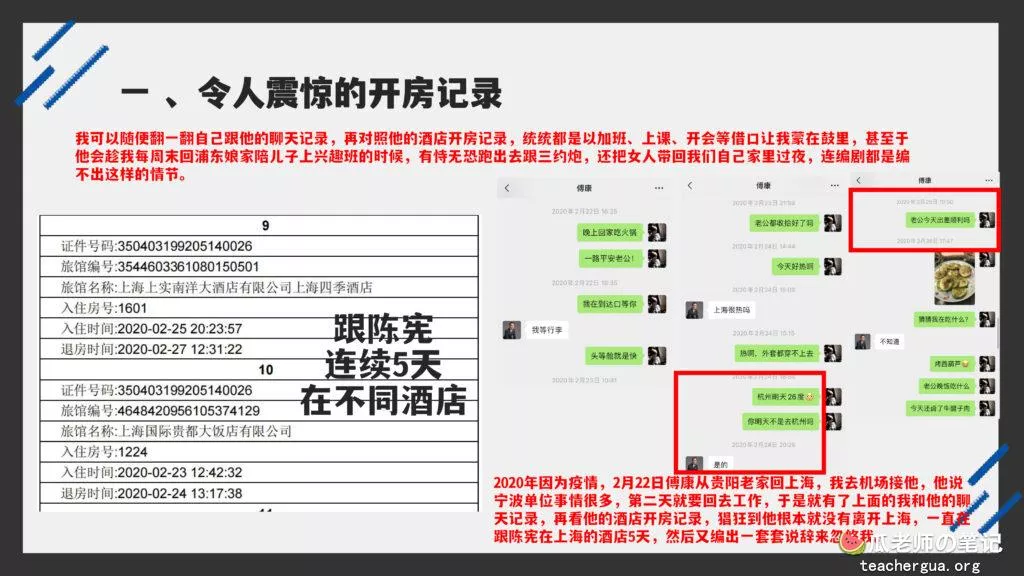
Task: Click the avatar beside the "上海很热吗" message
Action: click(x=692, y=310)
